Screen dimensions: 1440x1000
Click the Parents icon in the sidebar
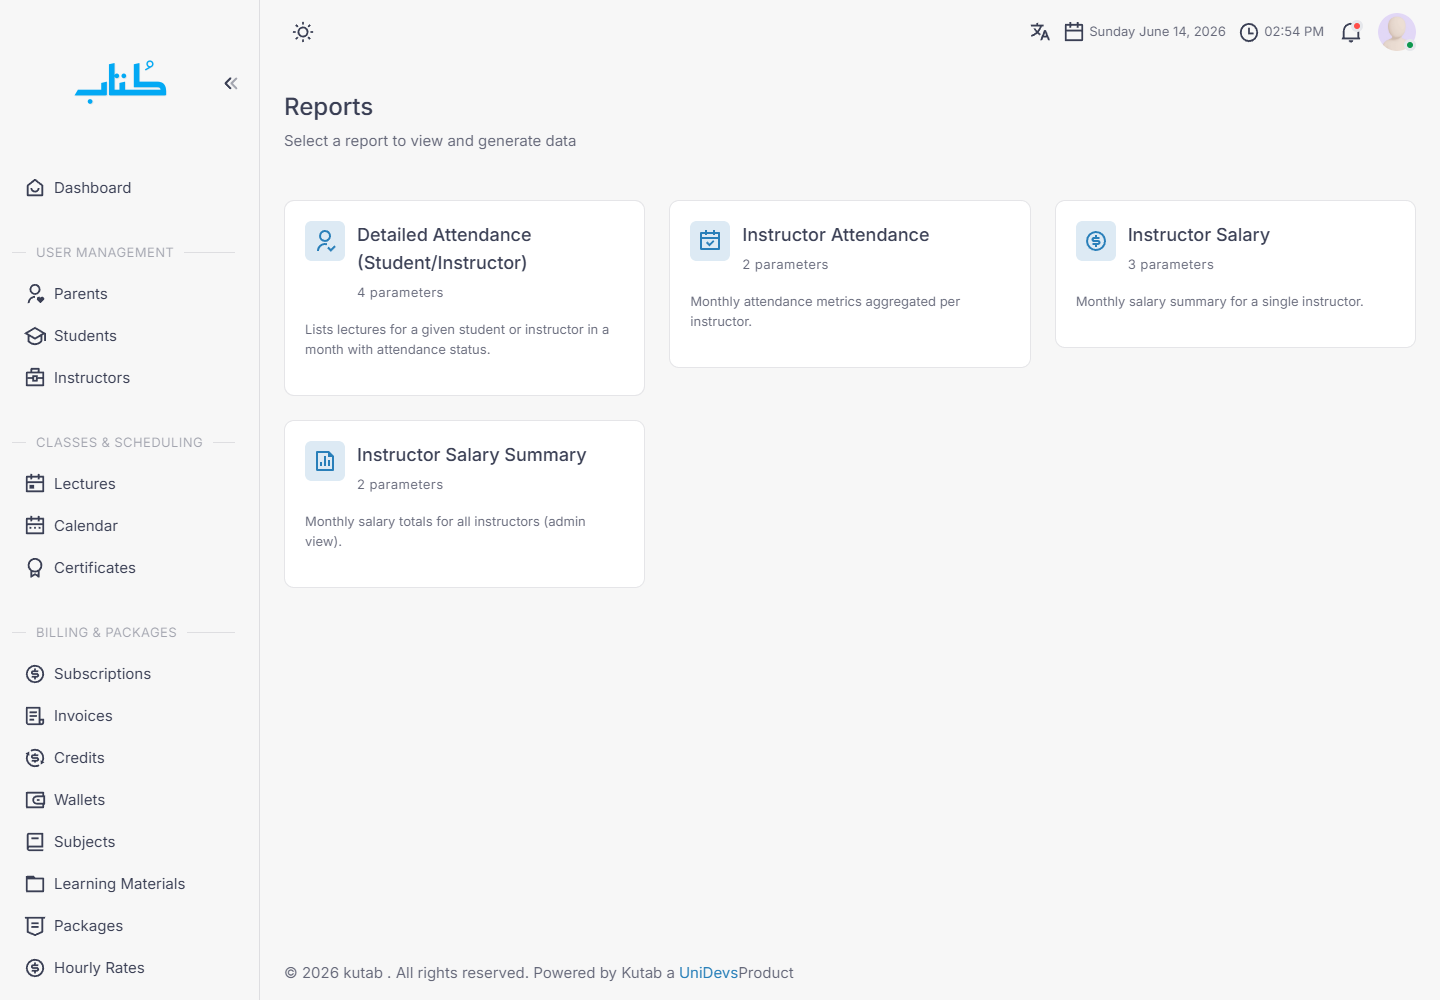(x=35, y=294)
